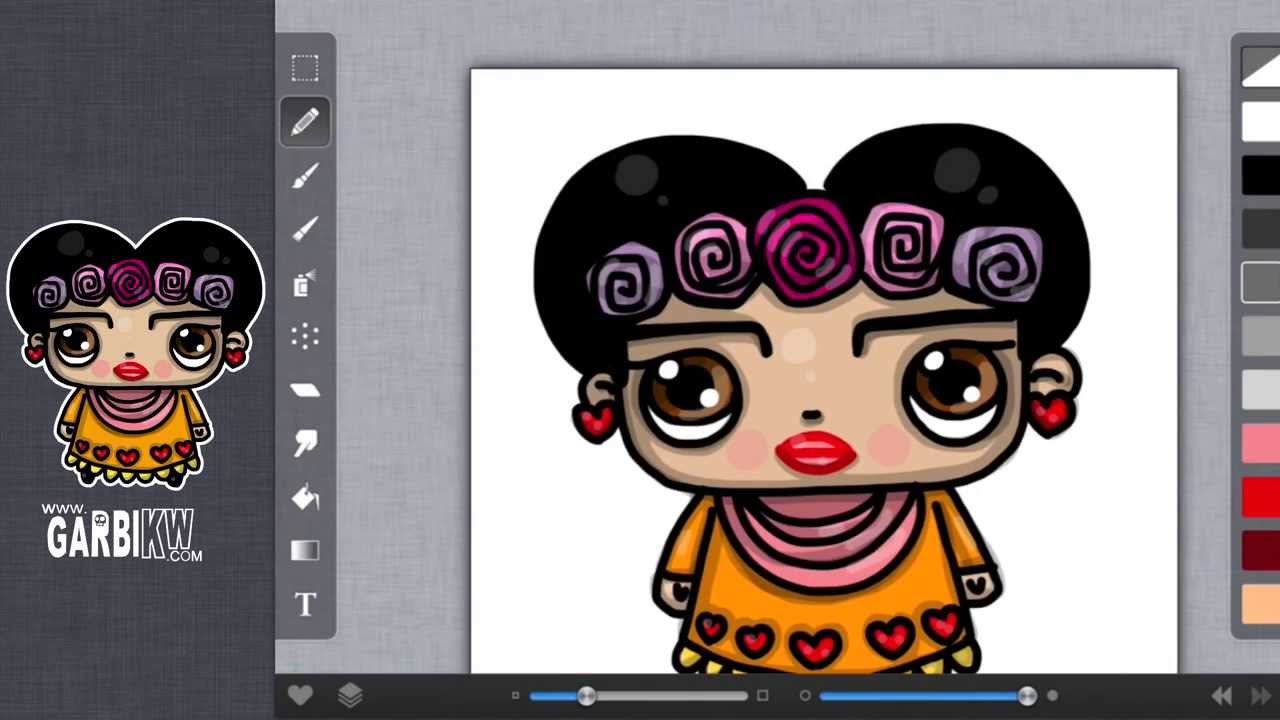Image resolution: width=1280 pixels, height=720 pixels.
Task: Select the Eraser tool
Action: (x=305, y=390)
